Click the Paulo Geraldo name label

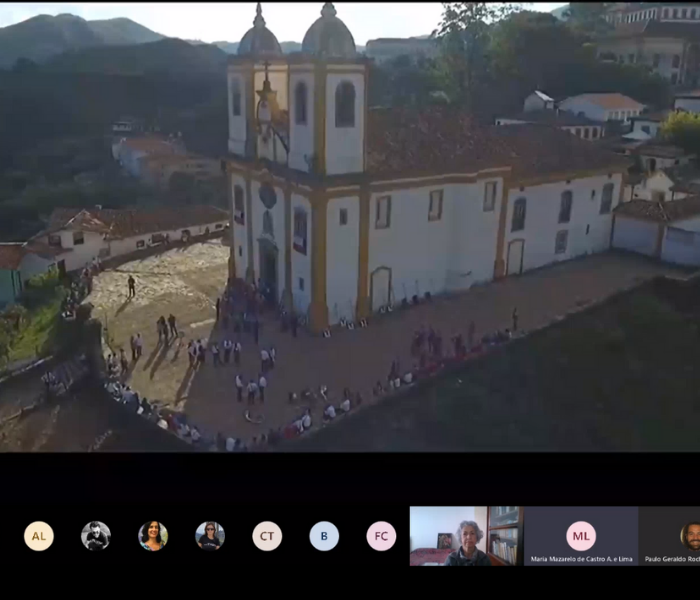pyautogui.click(x=672, y=559)
